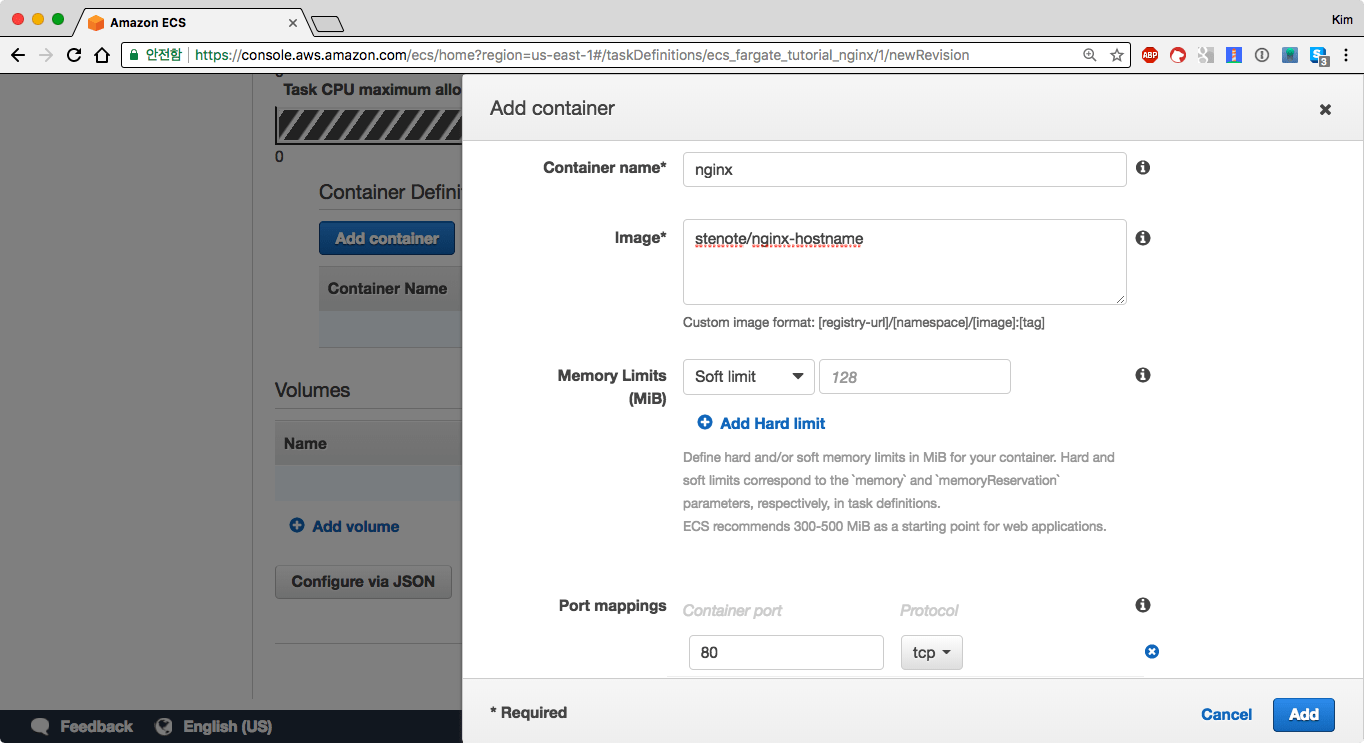Open a new browser tab
Image resolution: width=1364 pixels, height=743 pixels.
point(327,23)
